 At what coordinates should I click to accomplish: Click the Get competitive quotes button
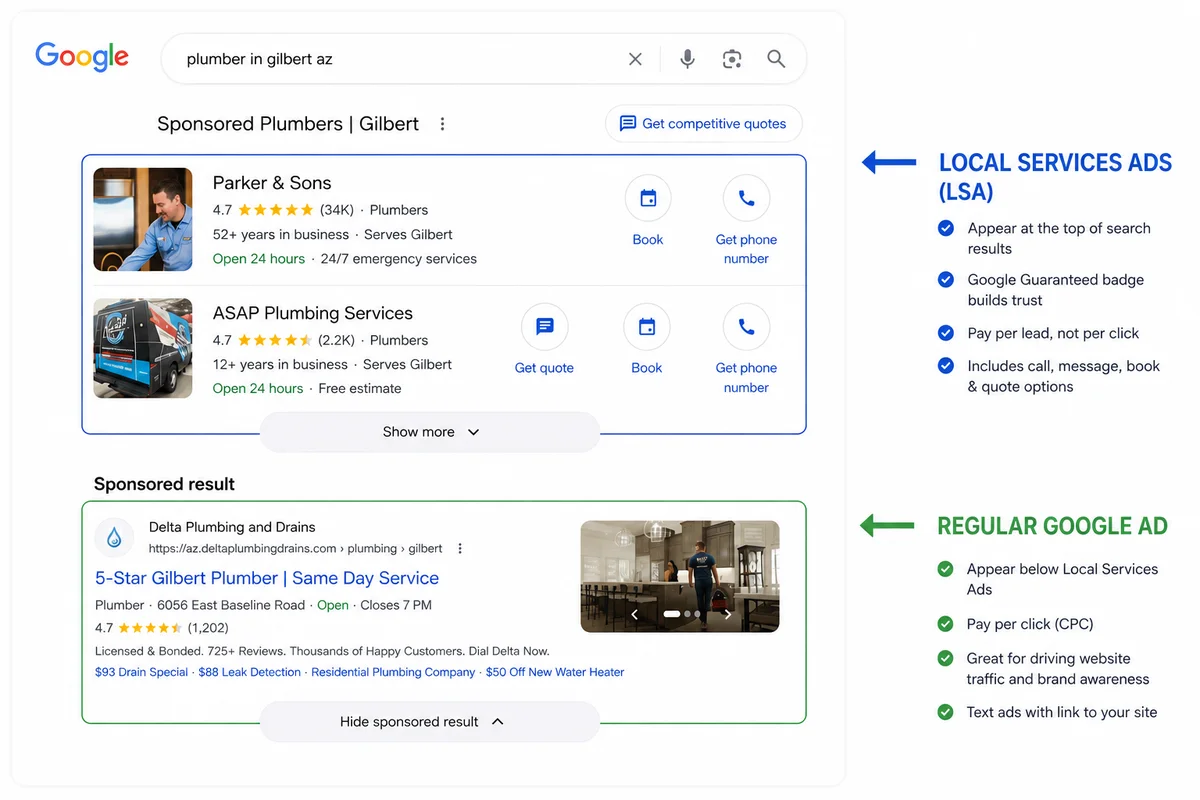point(704,124)
